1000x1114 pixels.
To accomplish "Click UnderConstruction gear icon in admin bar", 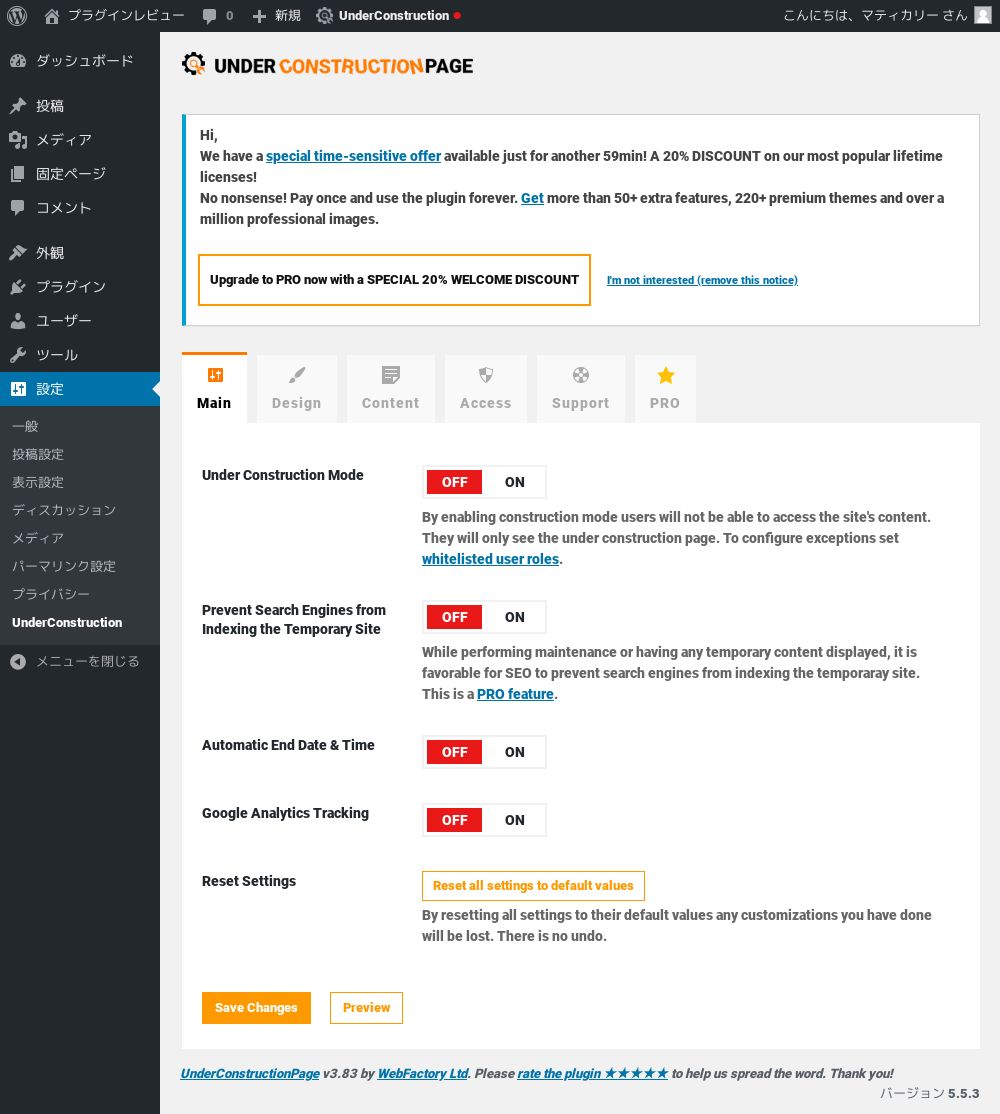I will click(325, 16).
